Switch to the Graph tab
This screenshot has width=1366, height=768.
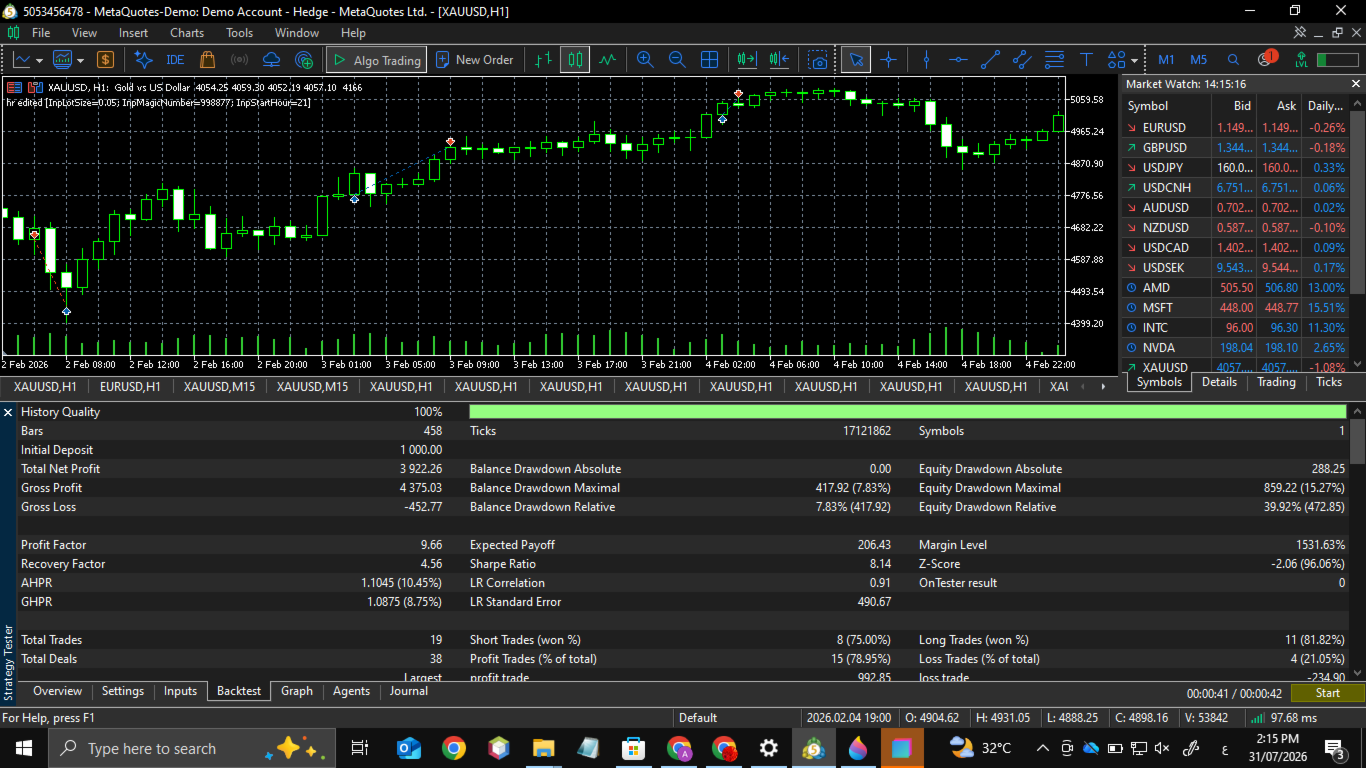[297, 691]
